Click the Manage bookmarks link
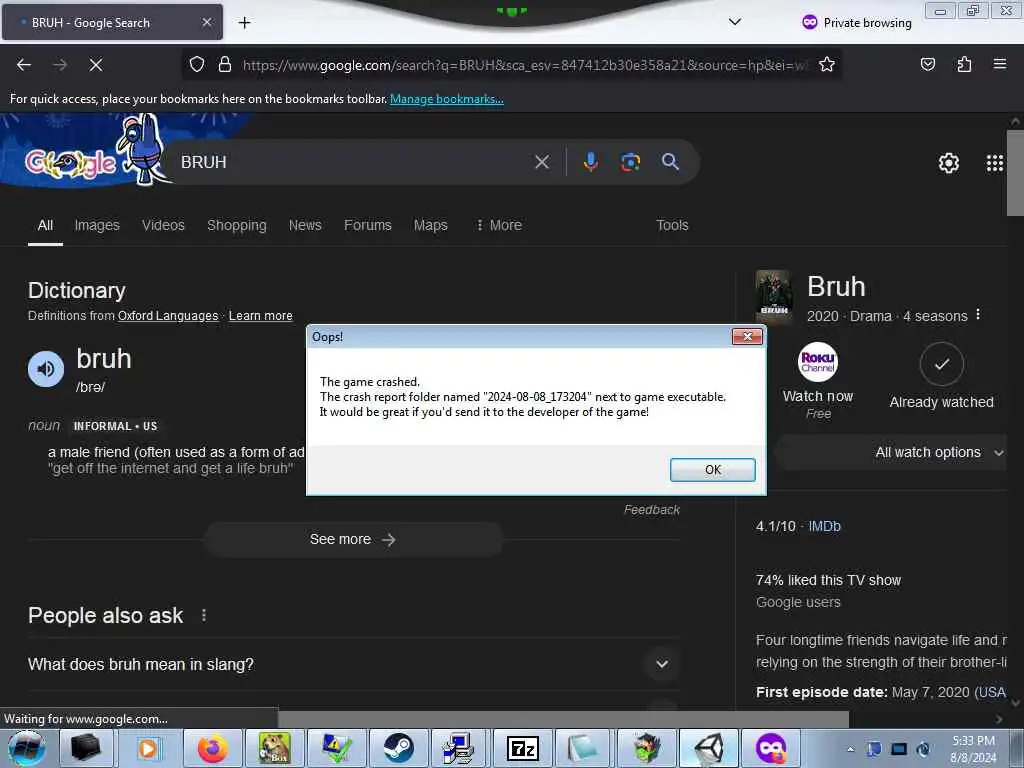The height and width of the screenshot is (768, 1024). pos(447,99)
